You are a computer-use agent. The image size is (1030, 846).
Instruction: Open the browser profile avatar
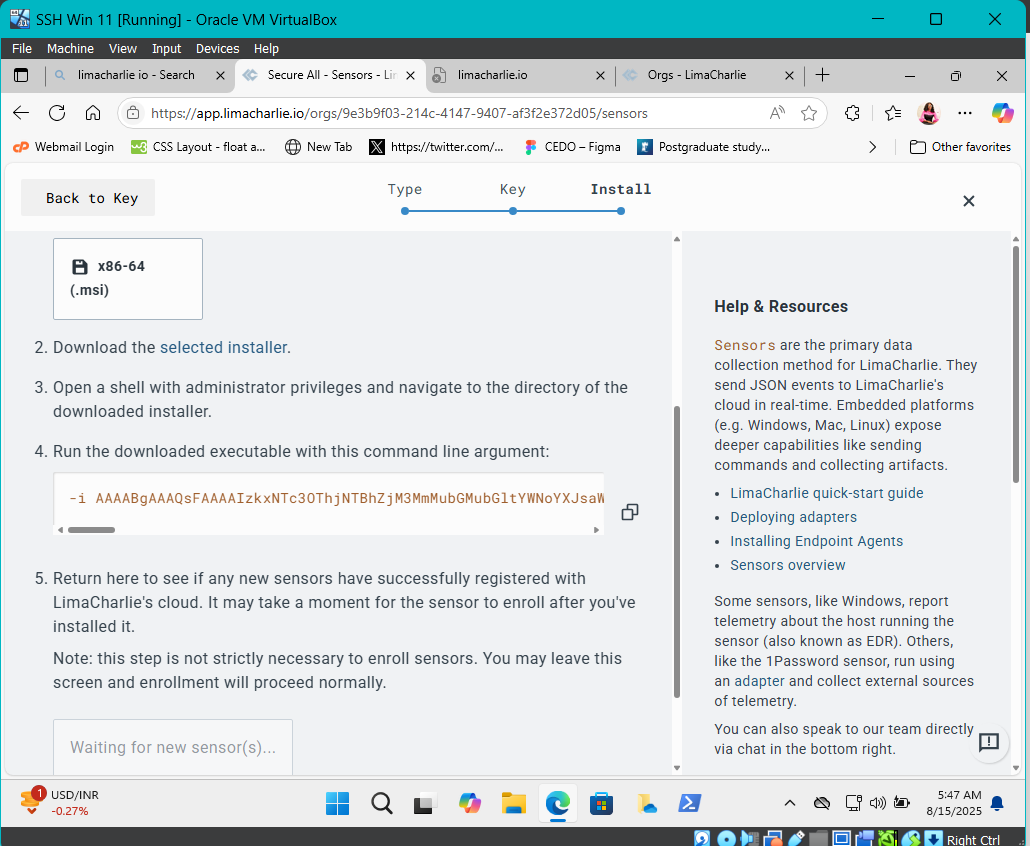tap(928, 113)
